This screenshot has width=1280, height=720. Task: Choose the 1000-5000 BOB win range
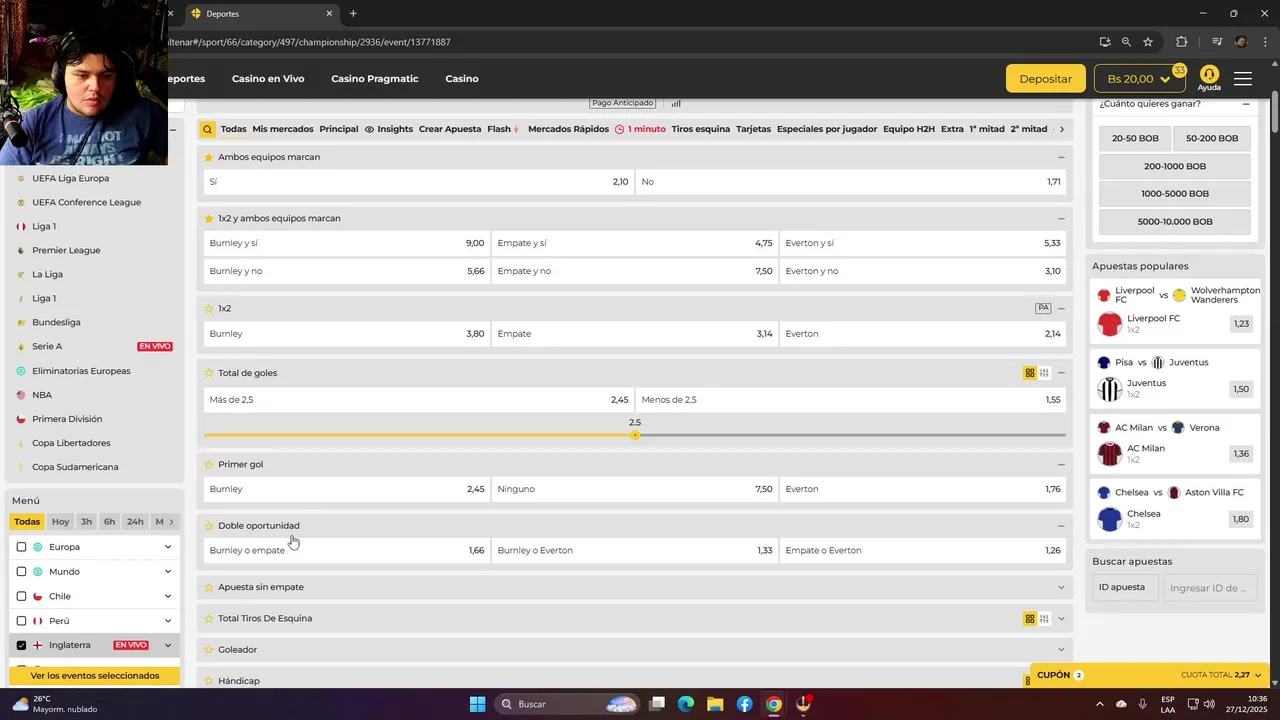point(1174,194)
